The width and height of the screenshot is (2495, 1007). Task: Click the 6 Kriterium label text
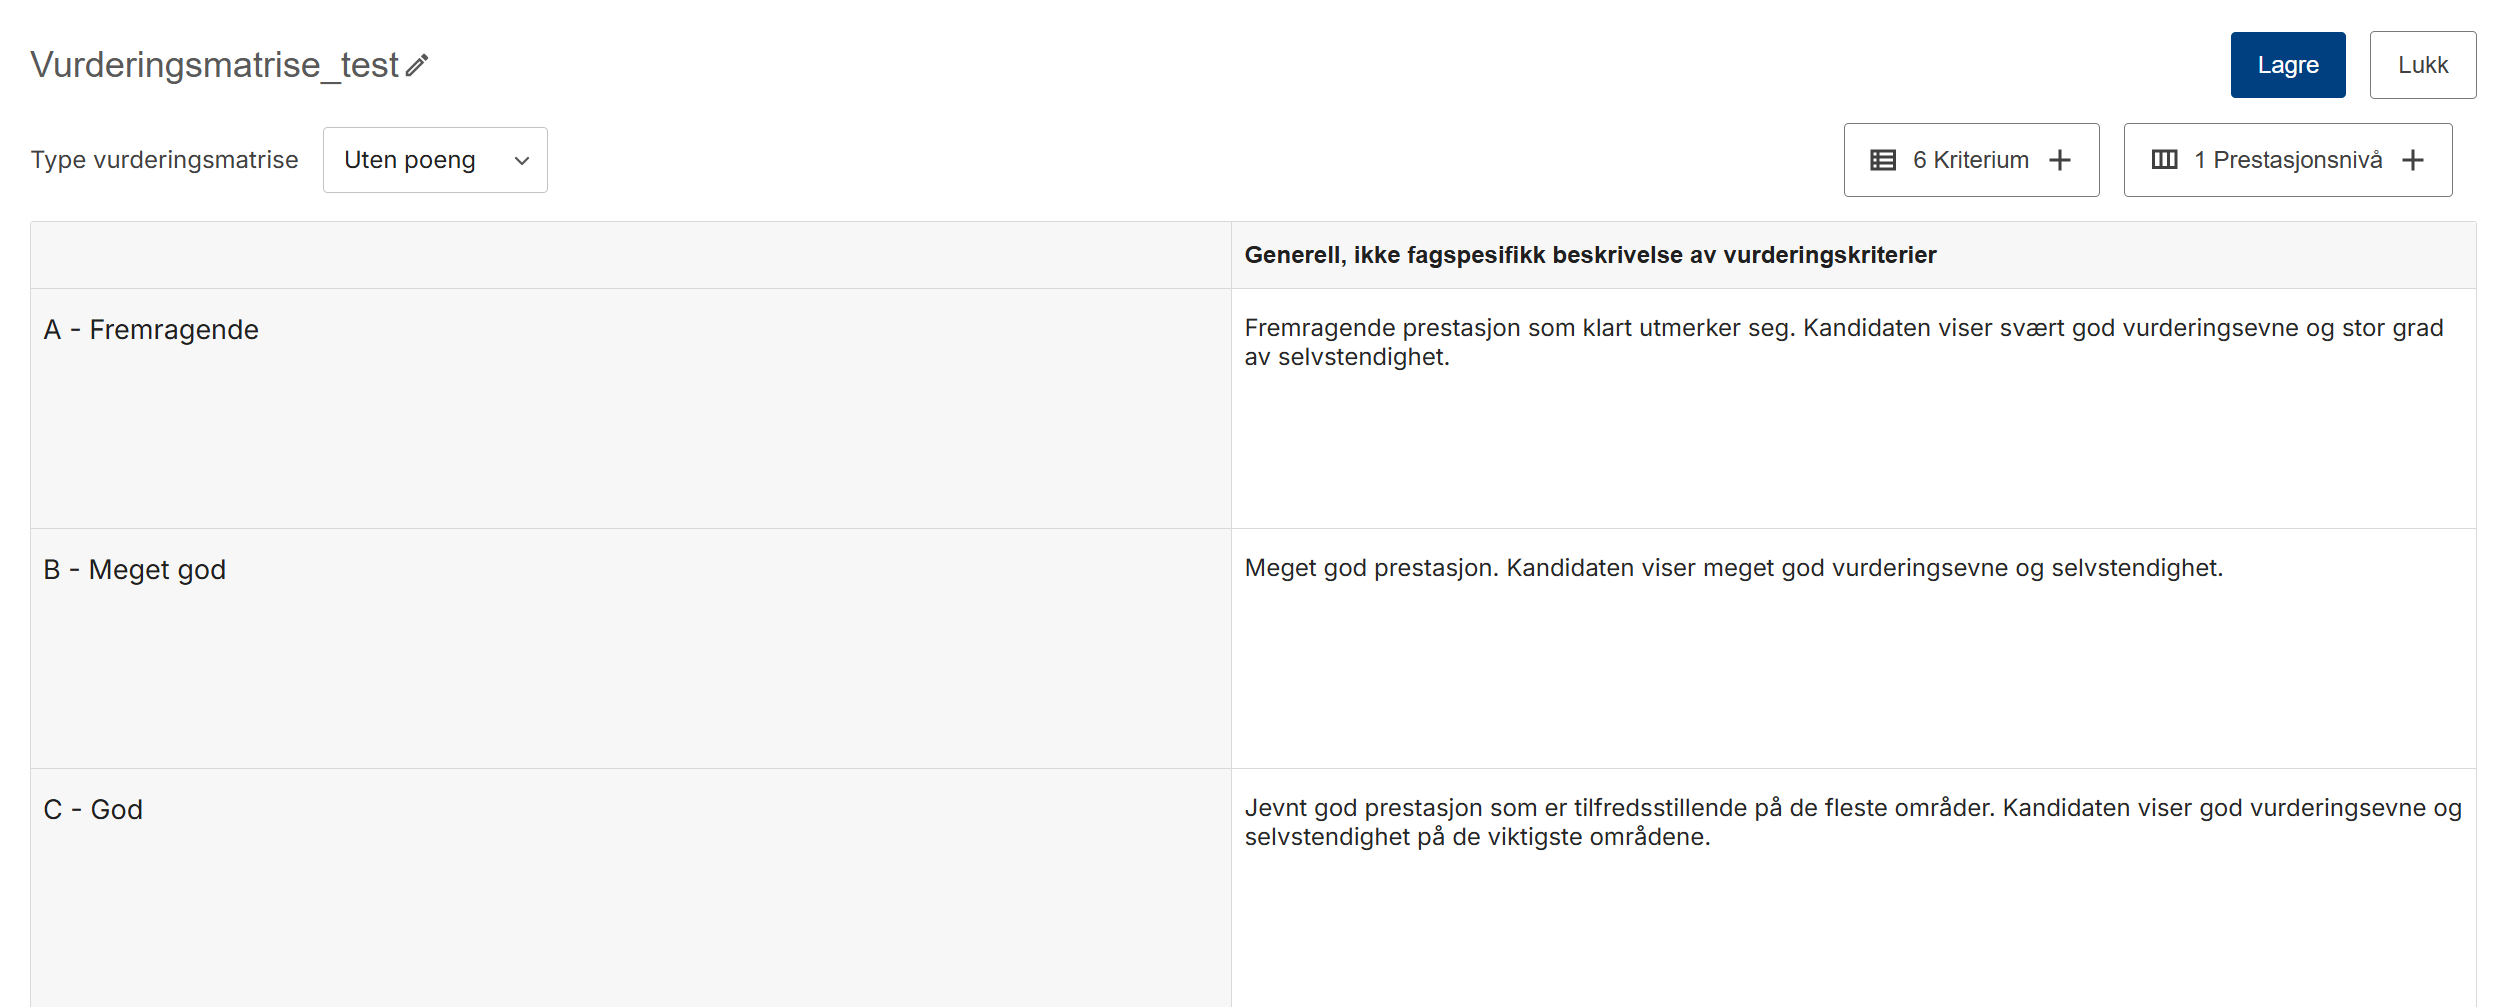1971,160
